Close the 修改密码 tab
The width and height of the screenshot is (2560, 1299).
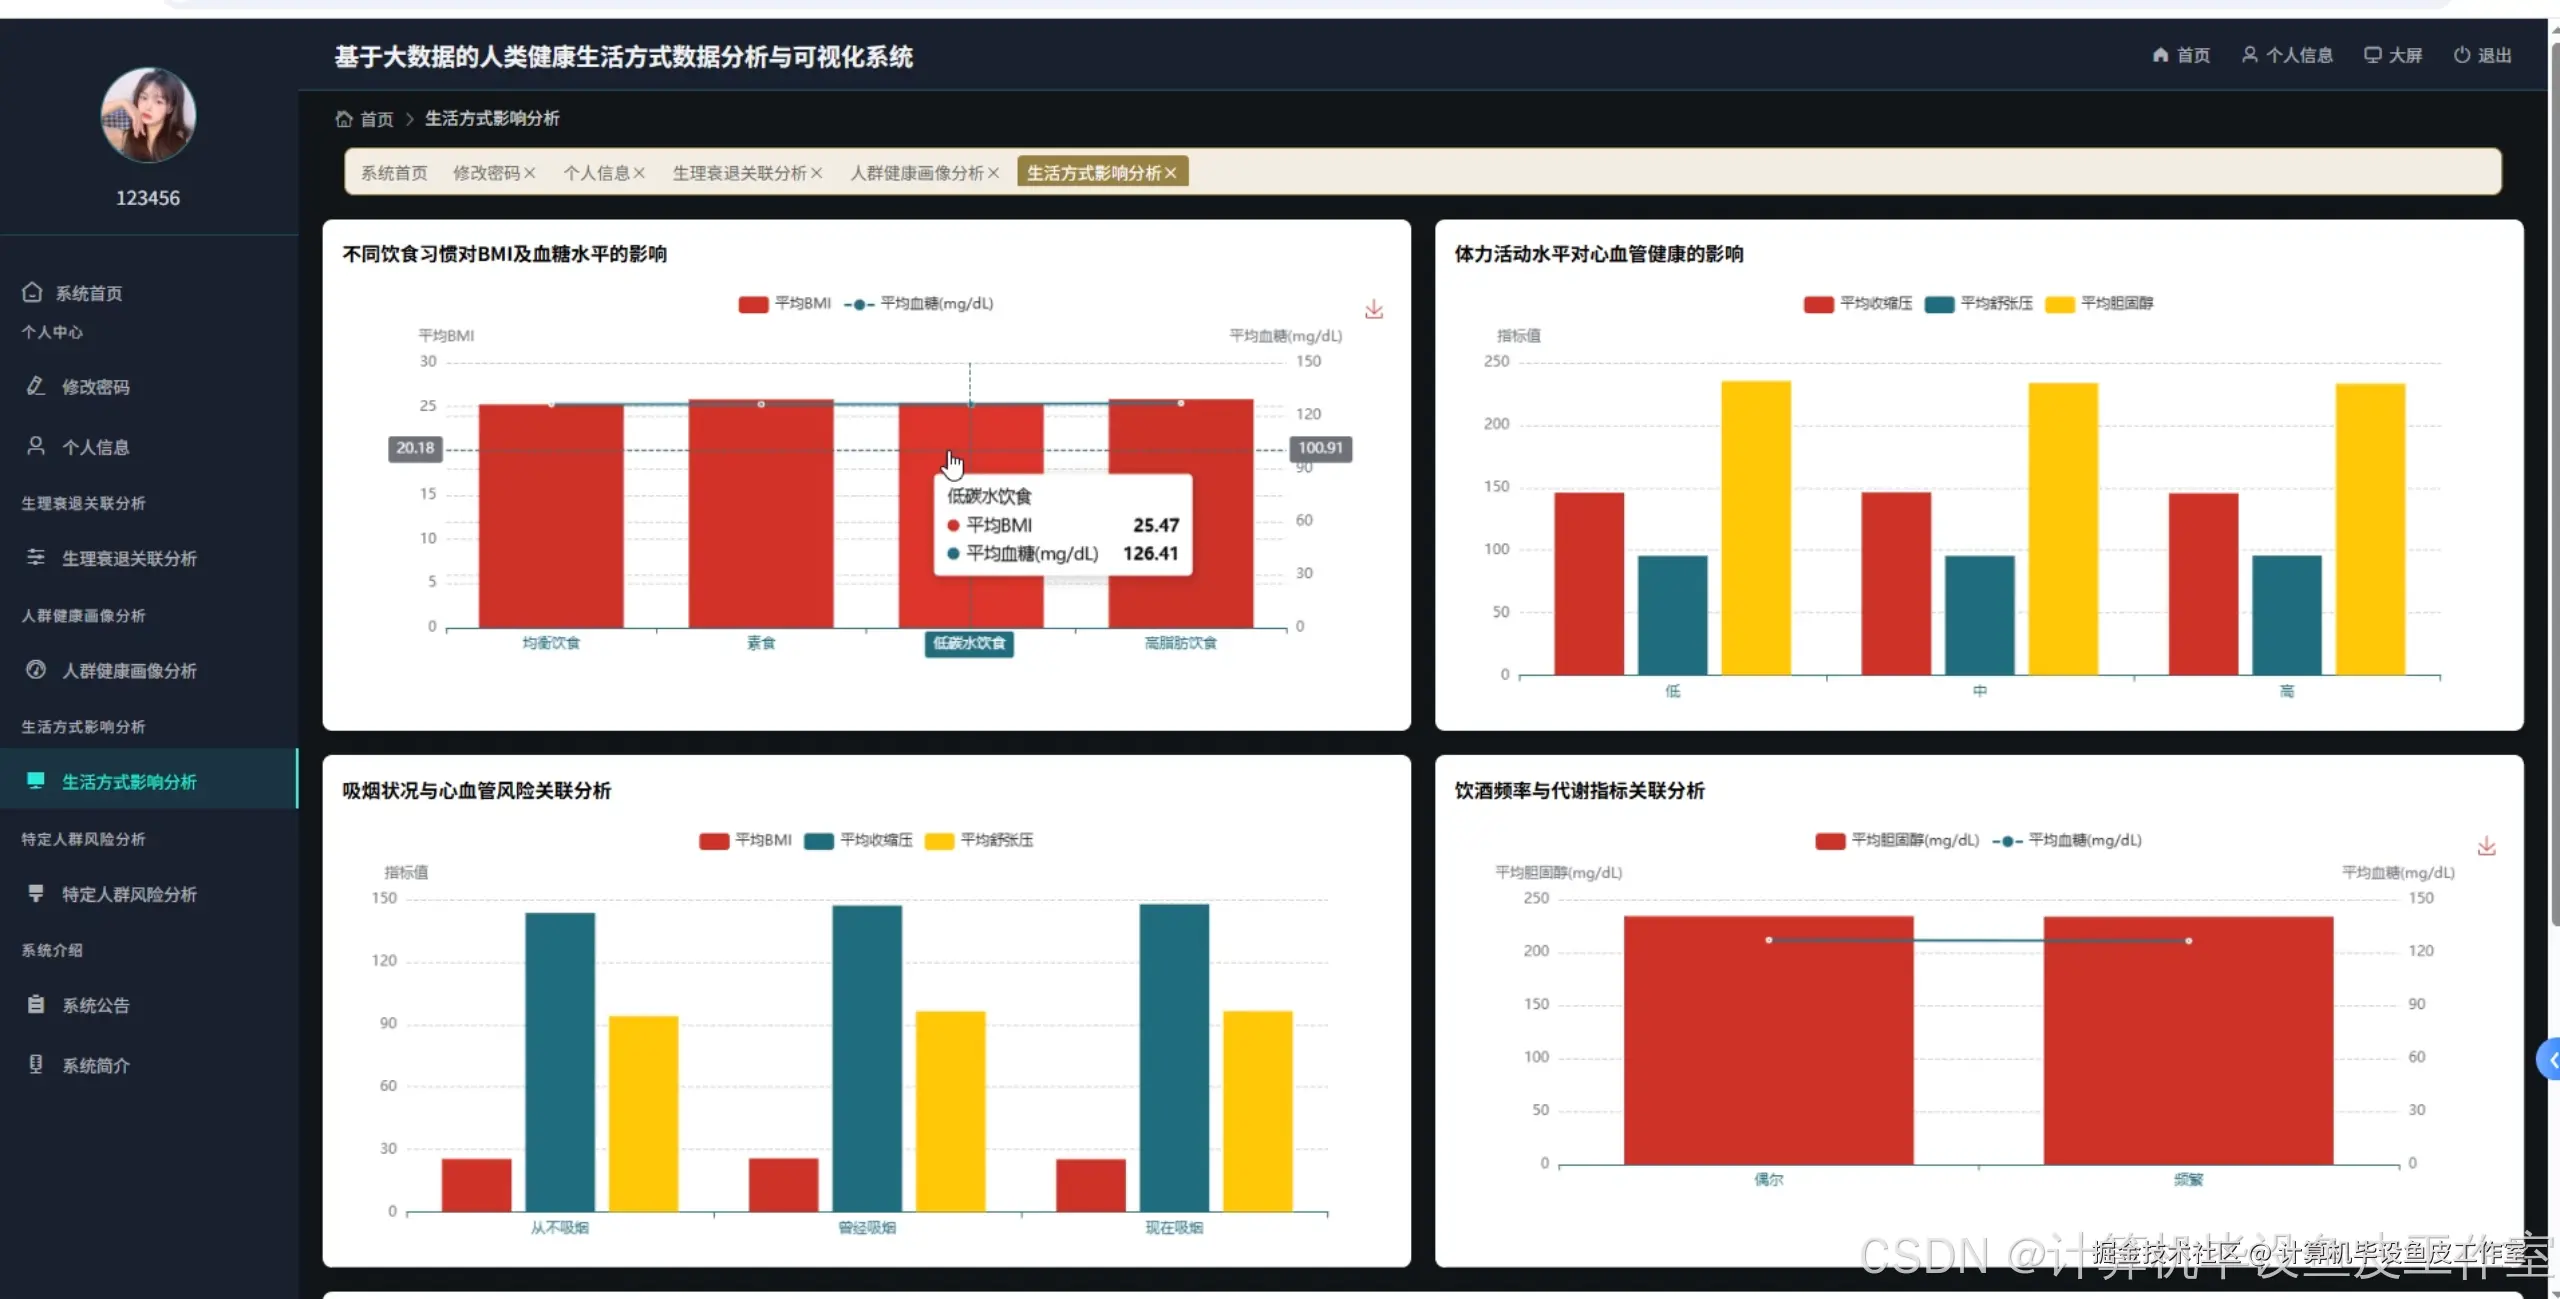[x=530, y=173]
